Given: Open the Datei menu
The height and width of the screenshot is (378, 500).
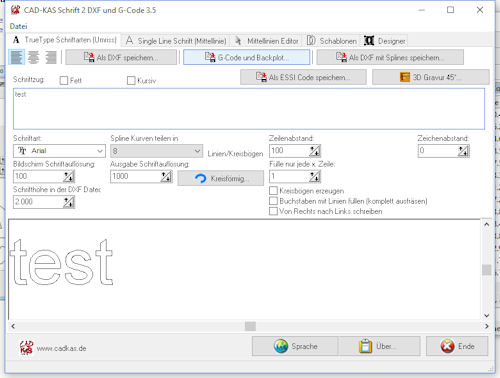Looking at the screenshot, I should [x=18, y=26].
